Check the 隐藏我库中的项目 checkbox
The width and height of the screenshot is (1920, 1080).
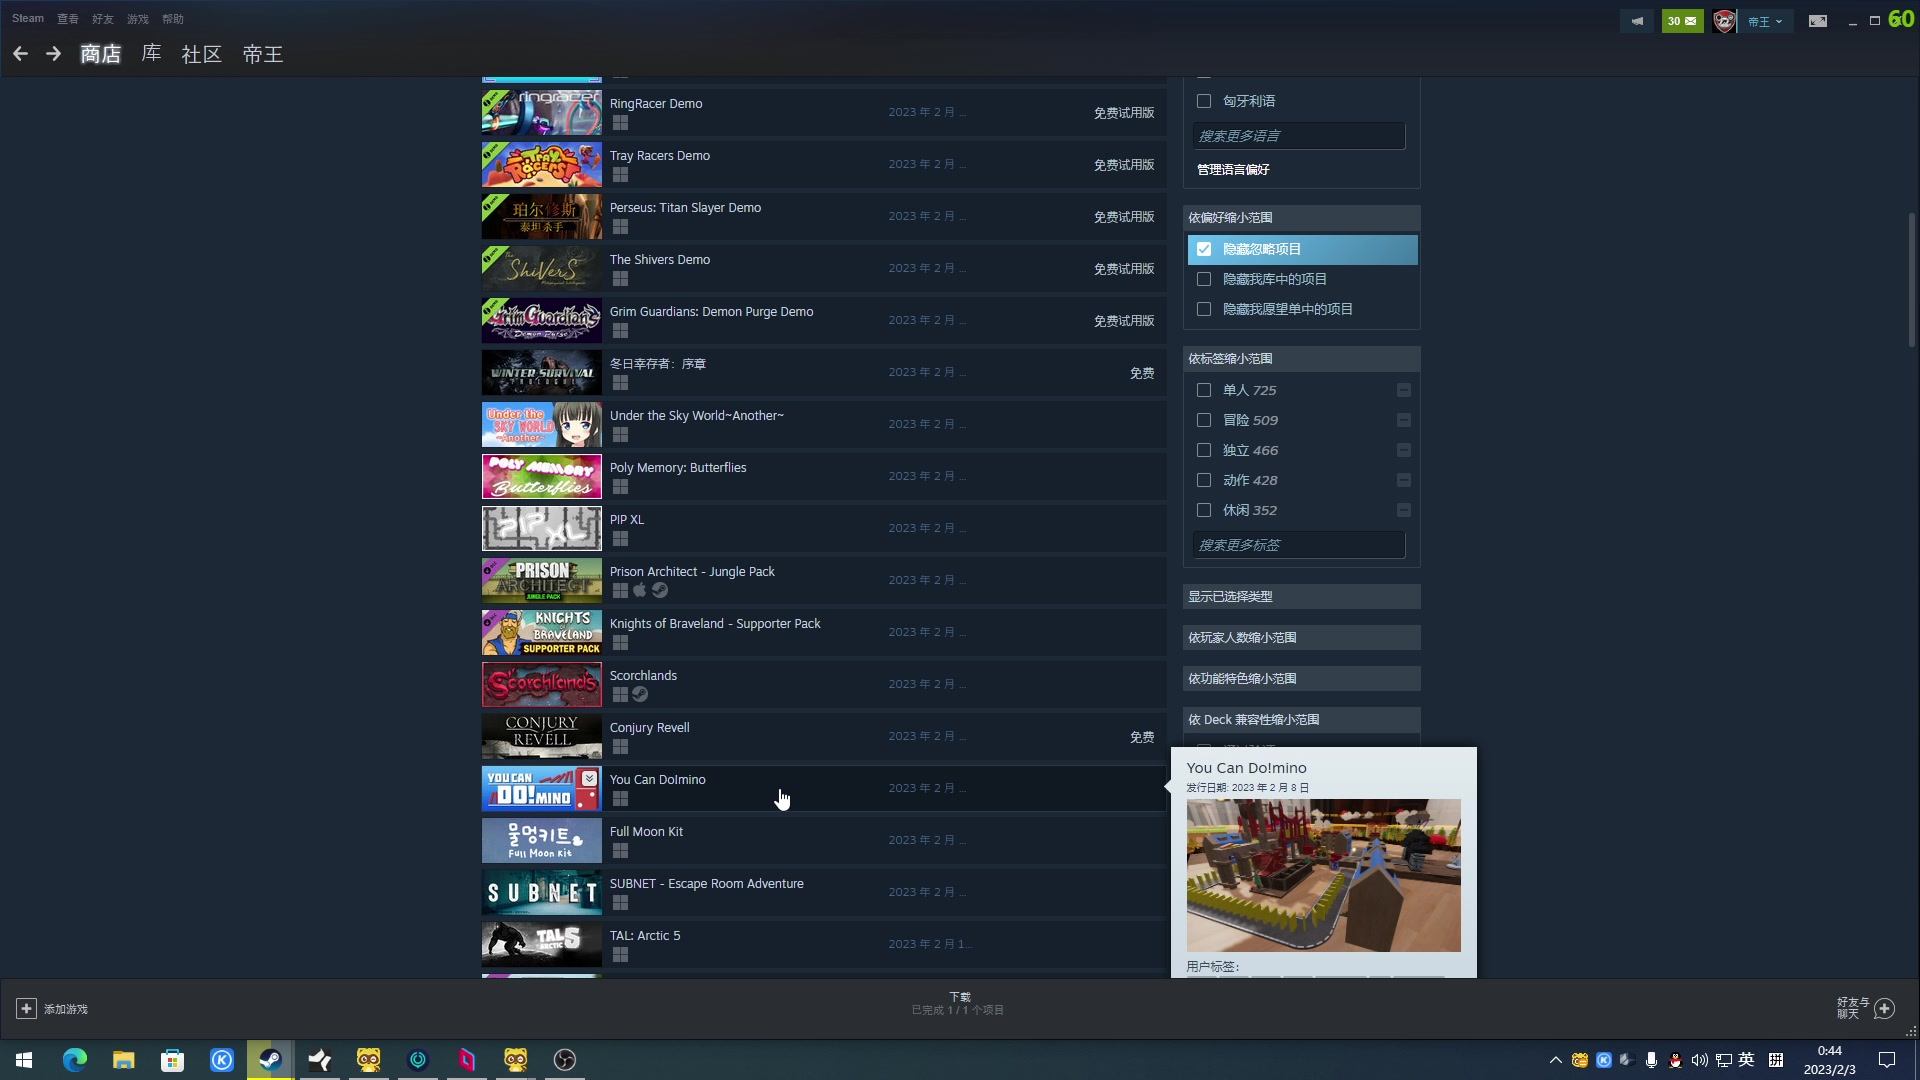[1204, 279]
